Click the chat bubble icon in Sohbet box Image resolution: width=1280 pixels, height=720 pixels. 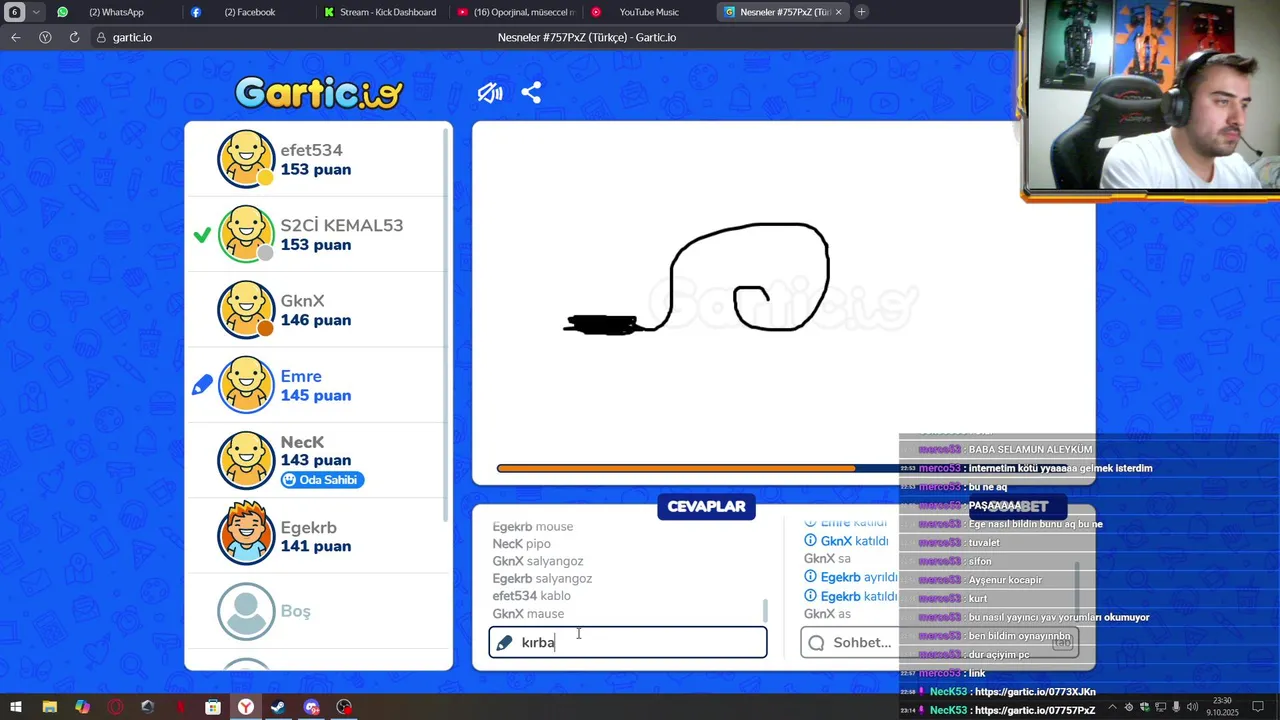click(816, 643)
